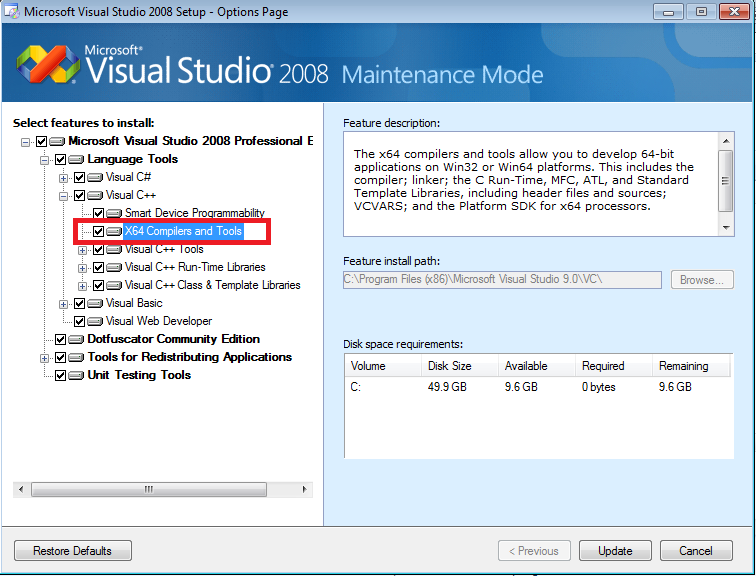This screenshot has width=756, height=576.
Task: Click the feature tree scroll right arrow
Action: (305, 489)
